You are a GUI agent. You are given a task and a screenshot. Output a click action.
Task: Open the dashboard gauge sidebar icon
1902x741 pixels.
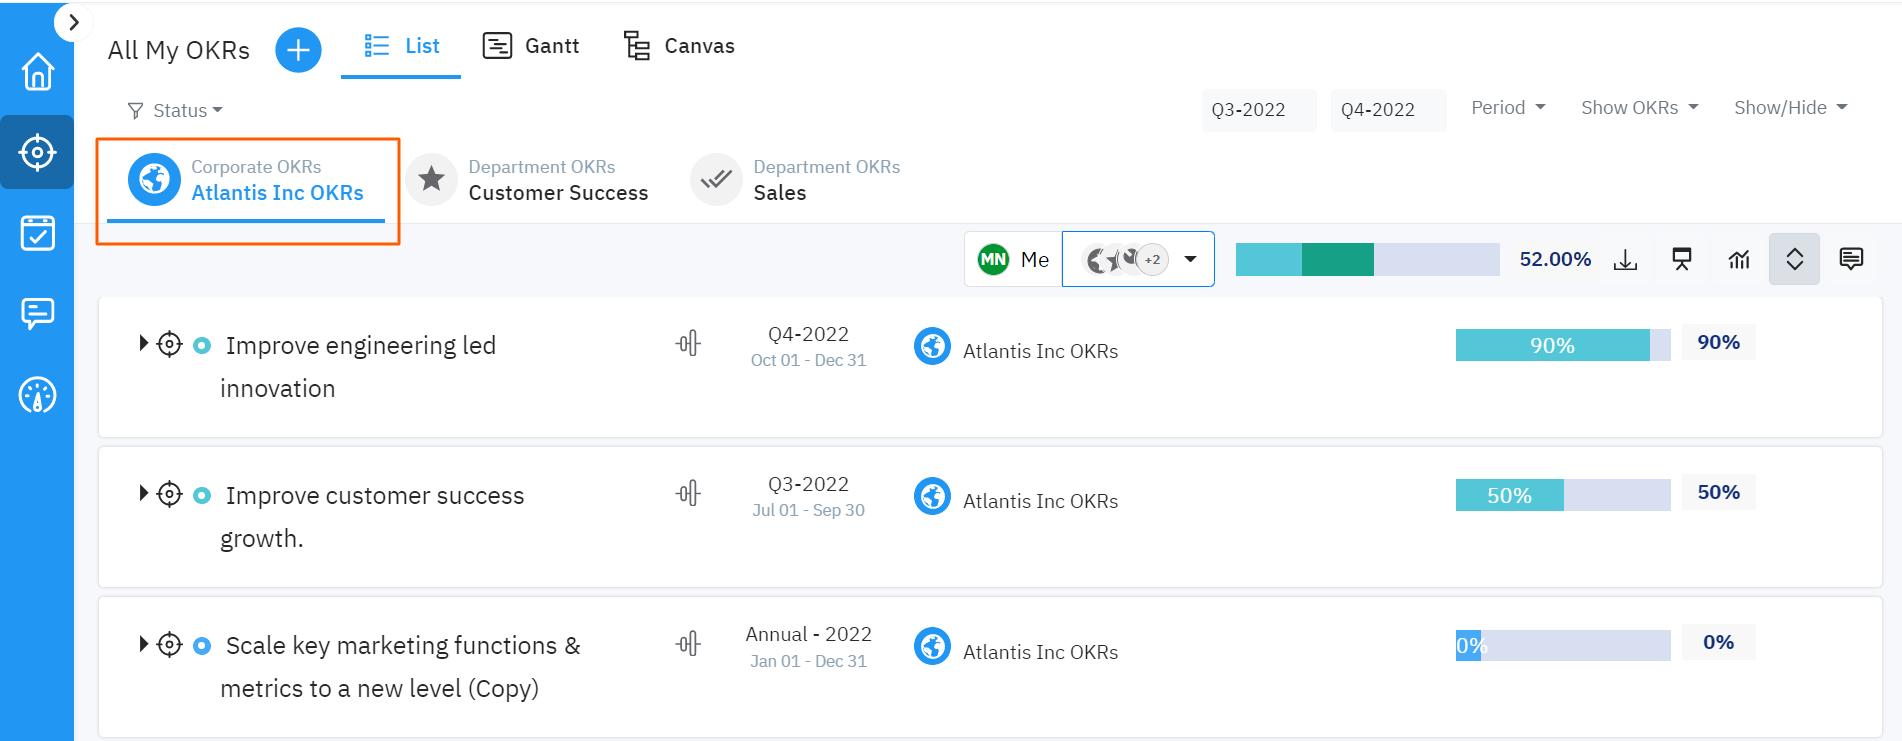37,395
